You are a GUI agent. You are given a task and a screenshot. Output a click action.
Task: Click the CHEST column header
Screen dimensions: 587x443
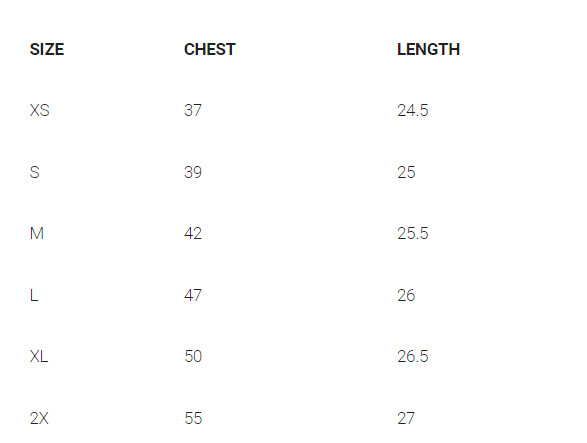210,49
